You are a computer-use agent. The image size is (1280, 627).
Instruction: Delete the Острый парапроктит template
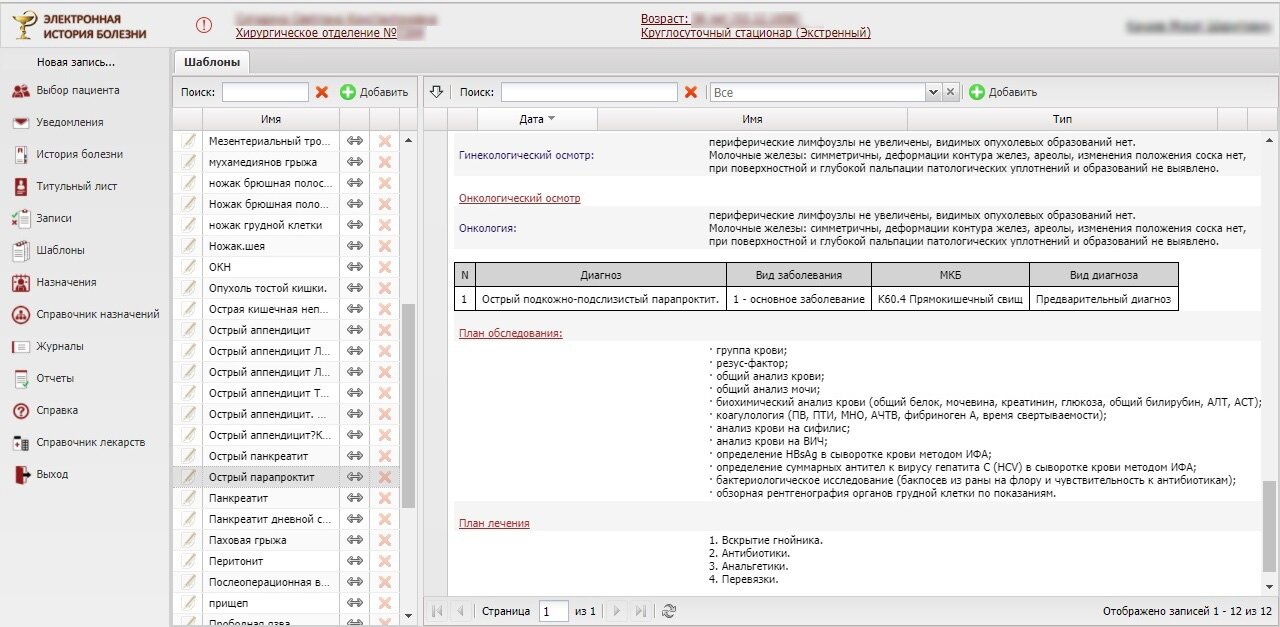pos(384,477)
